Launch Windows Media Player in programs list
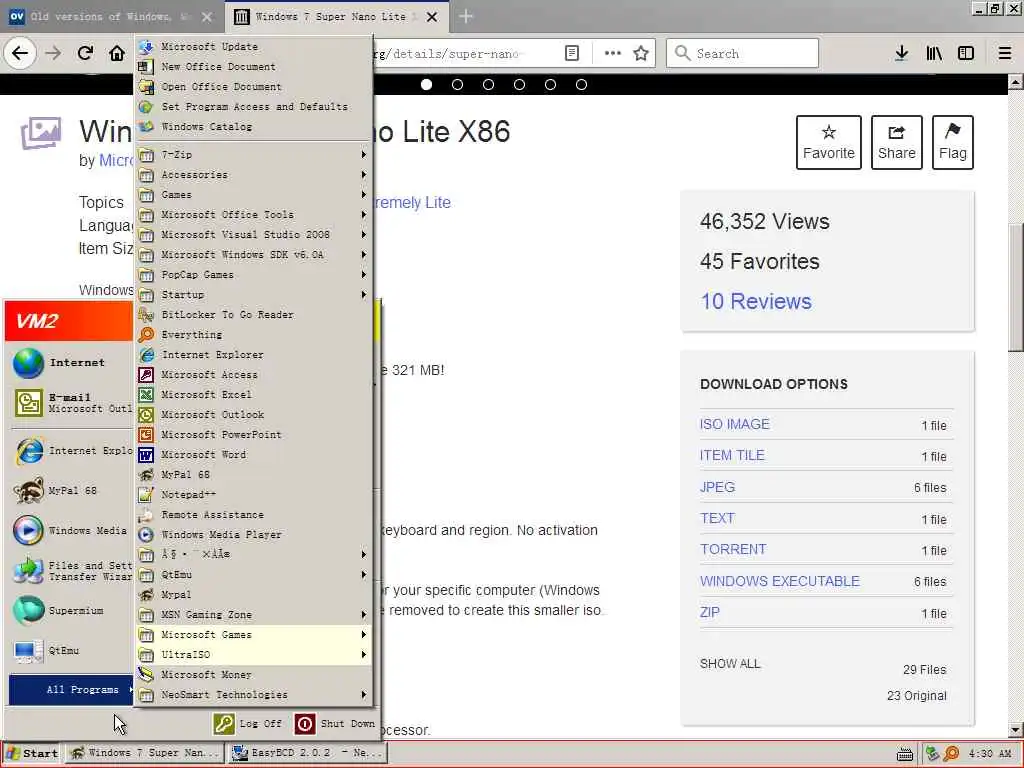This screenshot has height=768, width=1024. pos(253,534)
